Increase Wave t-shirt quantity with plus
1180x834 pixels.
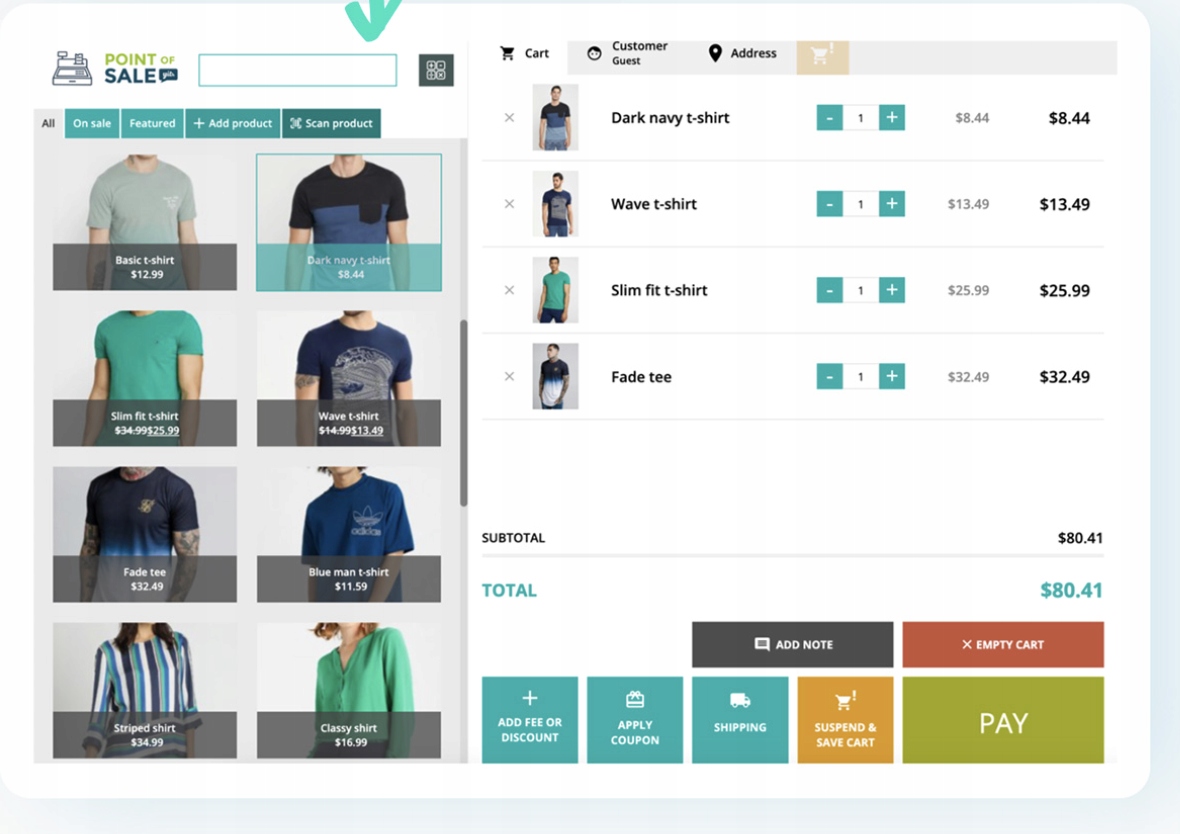pyautogui.click(x=892, y=204)
